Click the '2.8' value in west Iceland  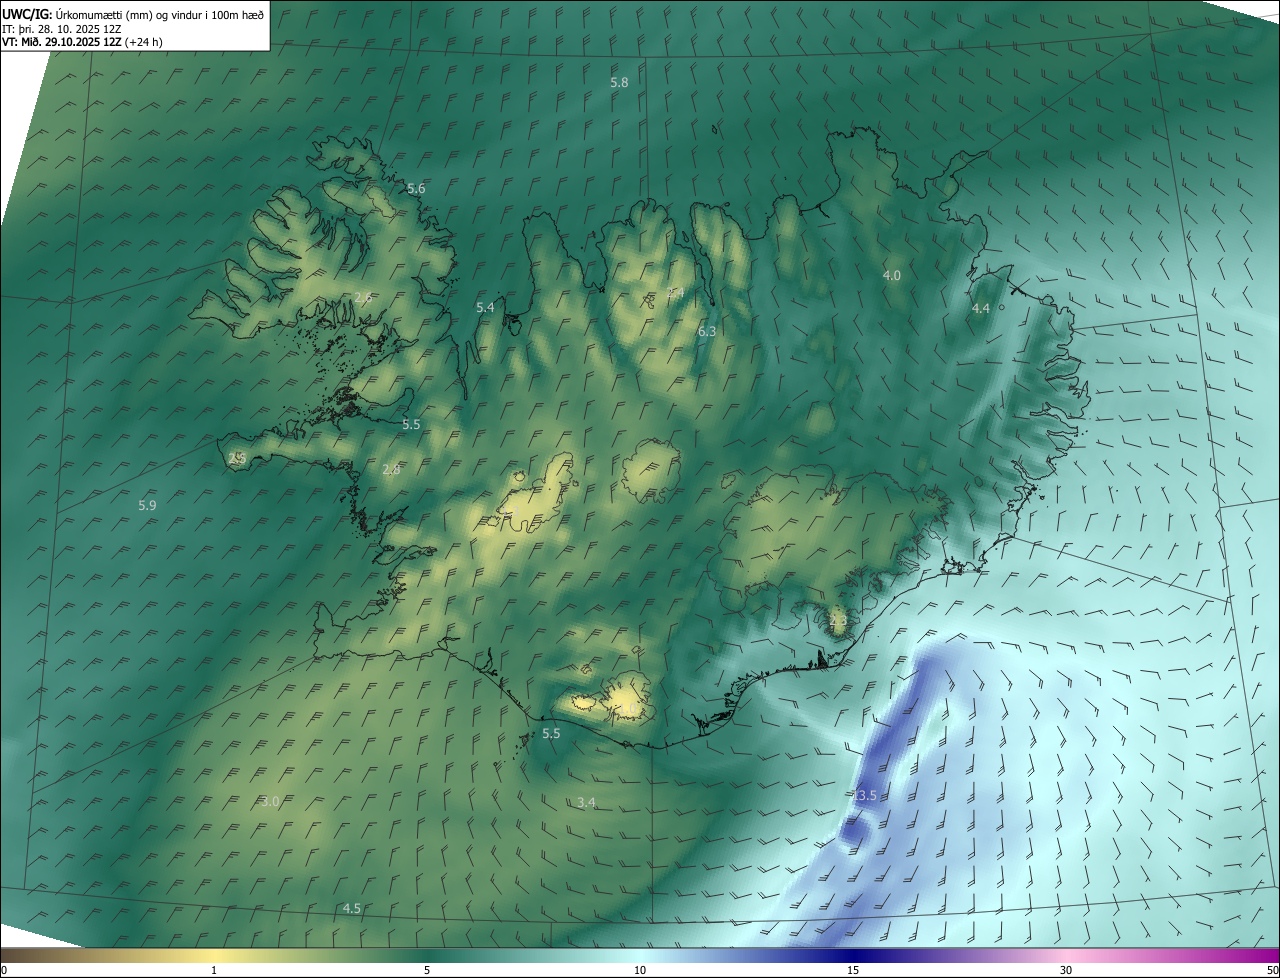tap(391, 469)
